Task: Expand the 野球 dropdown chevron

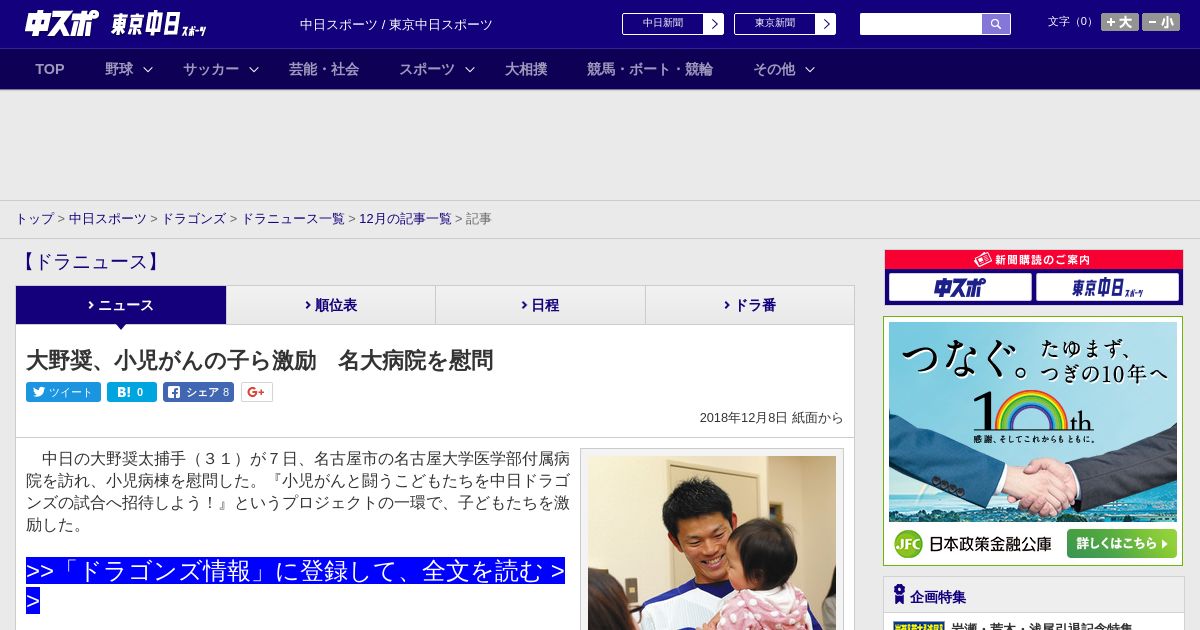Action: point(148,69)
